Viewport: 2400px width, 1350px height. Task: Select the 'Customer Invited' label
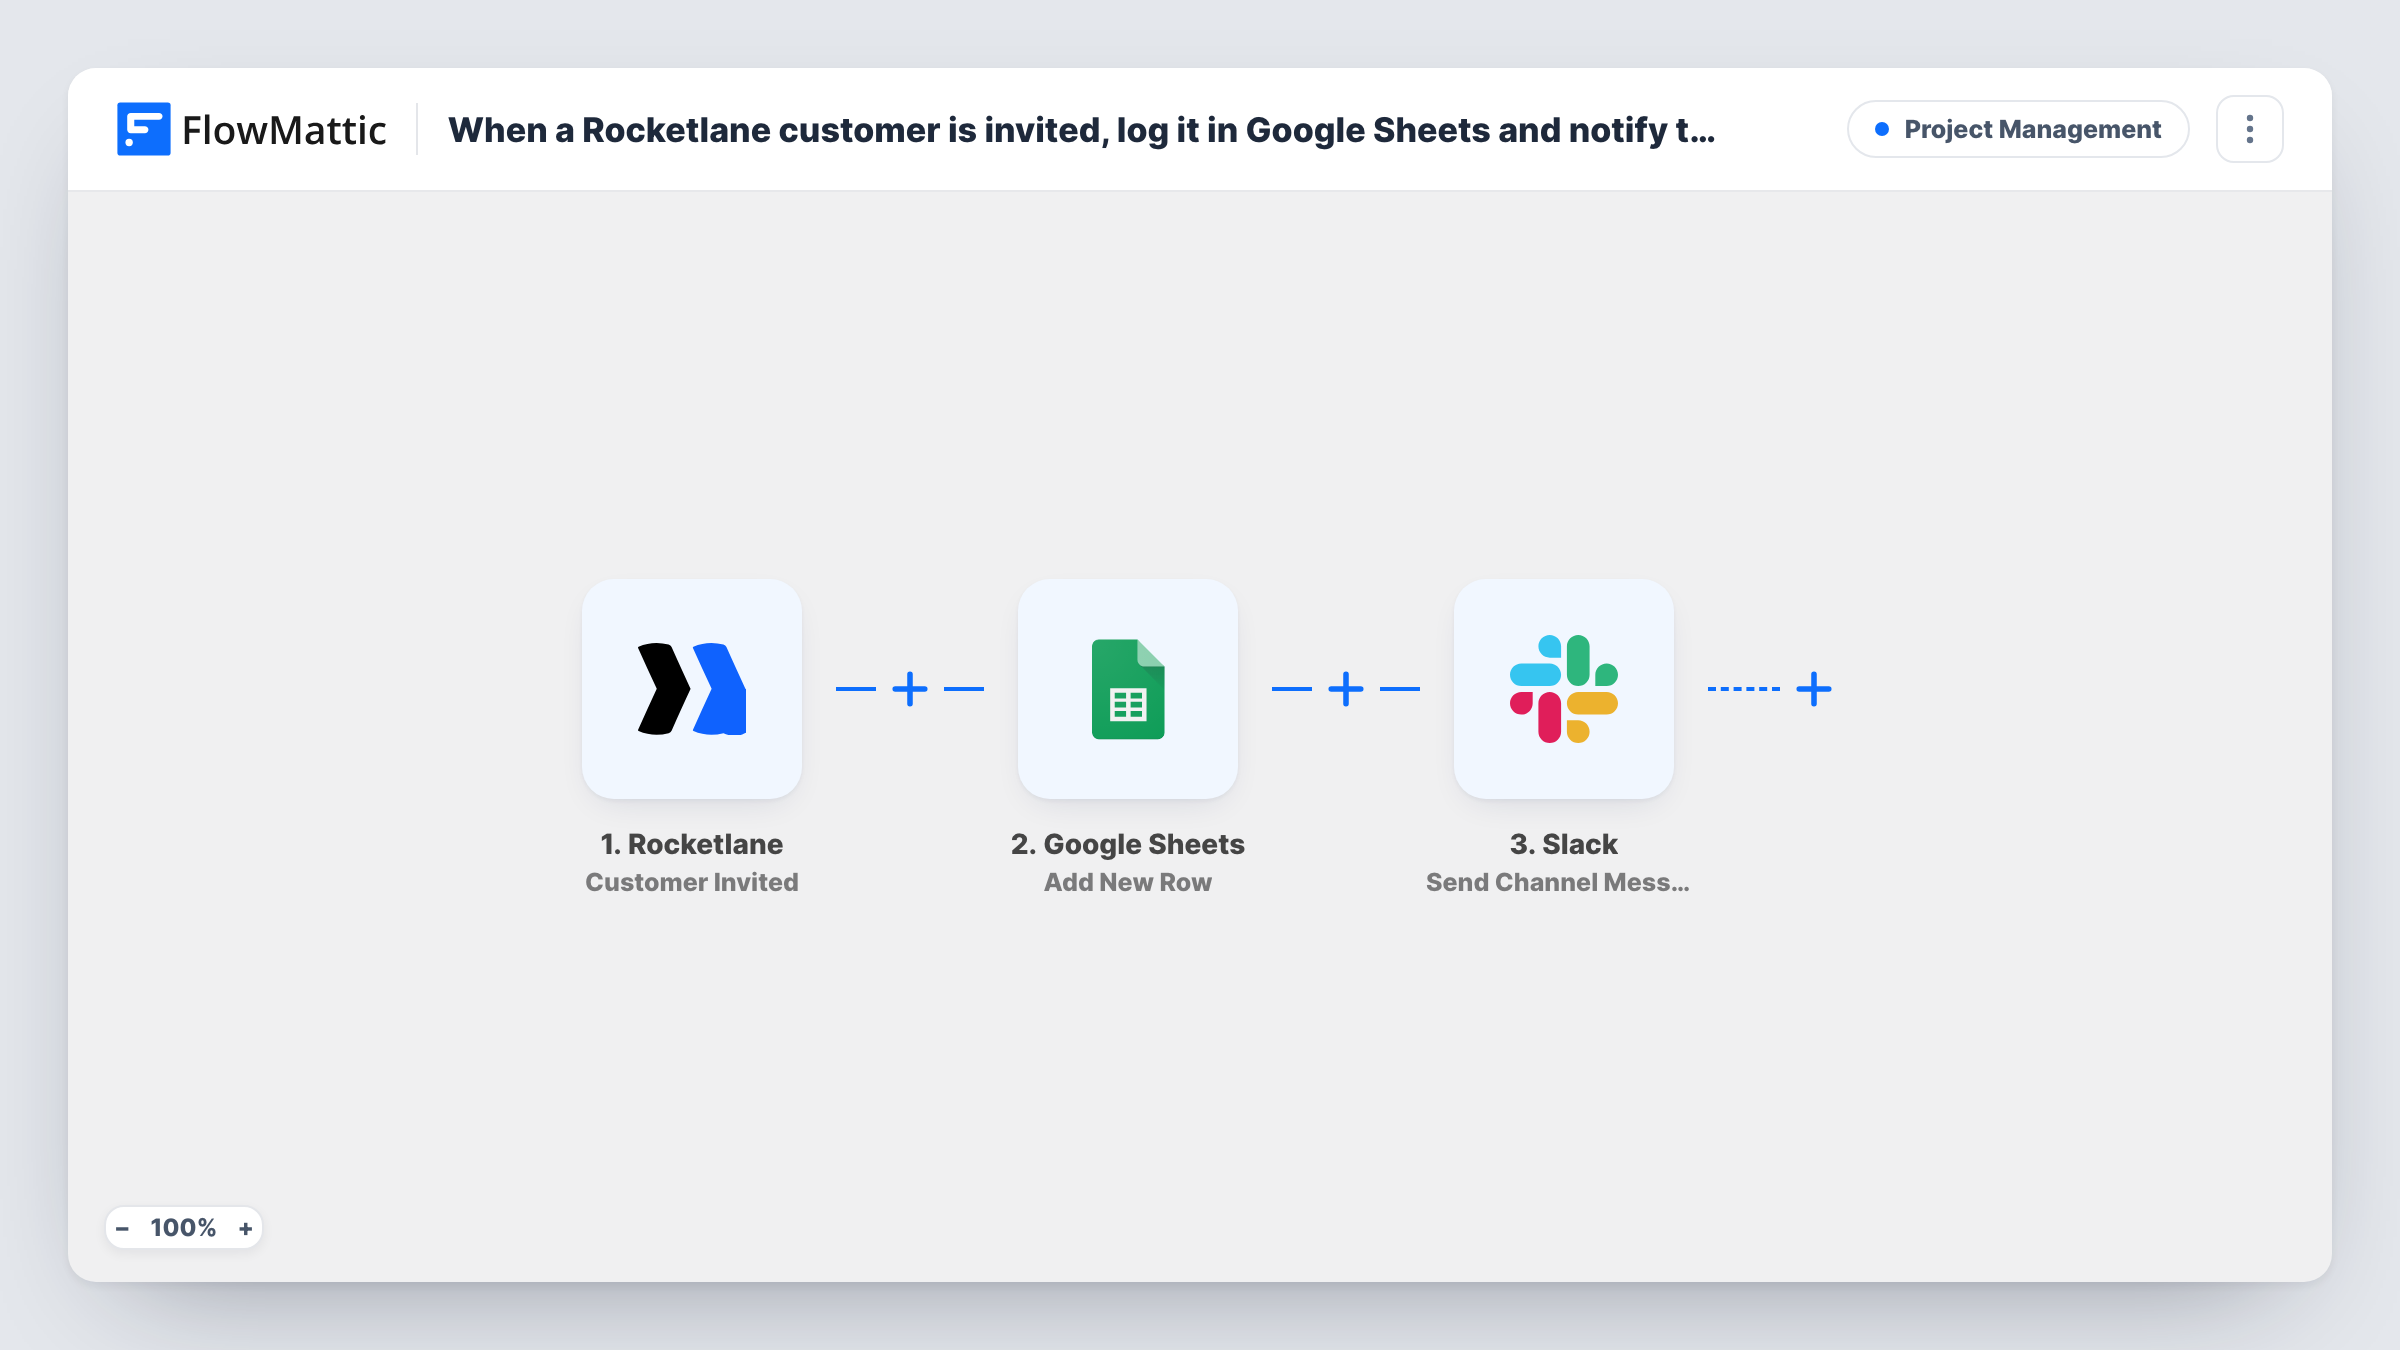[x=691, y=882]
